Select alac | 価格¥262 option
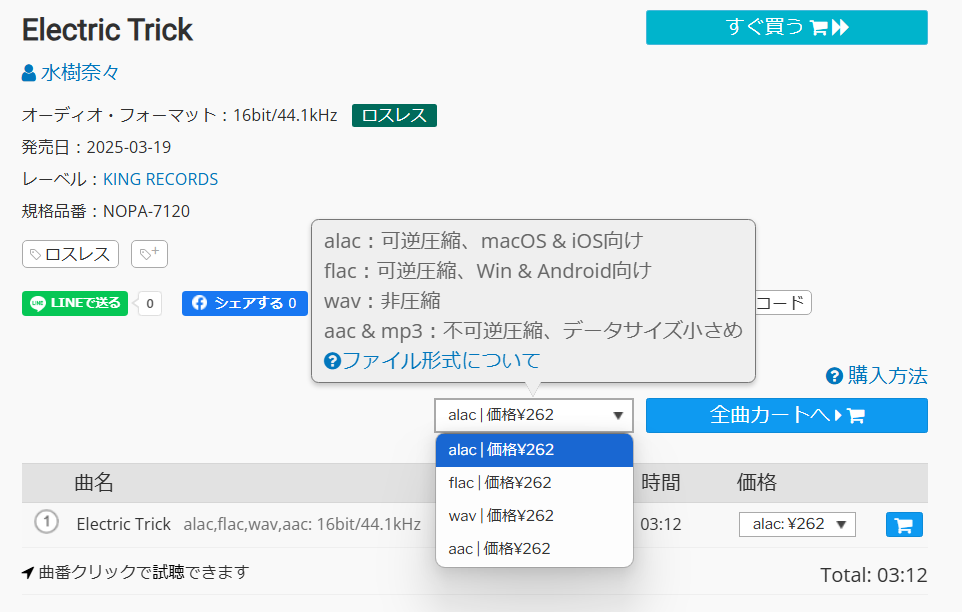This screenshot has height=612, width=962. pos(534,450)
